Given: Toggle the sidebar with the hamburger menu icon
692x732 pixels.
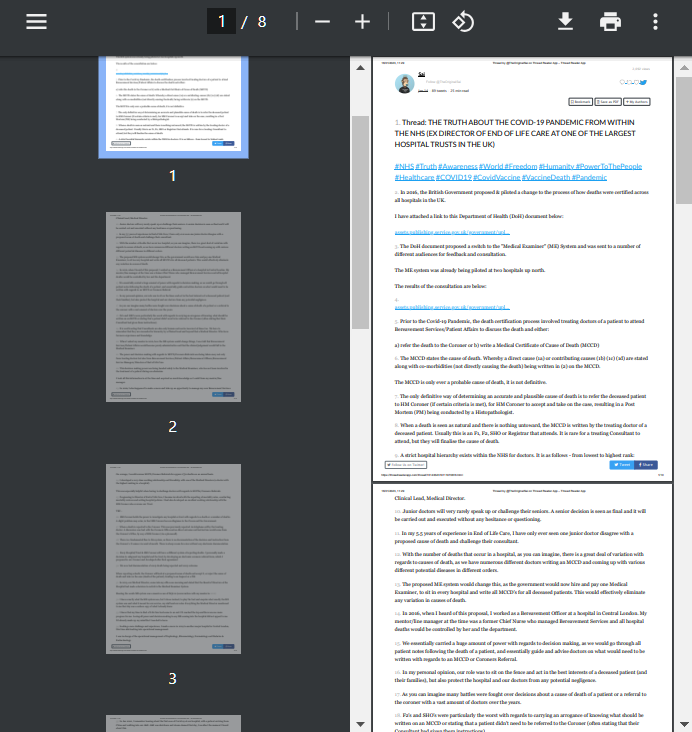Looking at the screenshot, I should click(x=36, y=21).
